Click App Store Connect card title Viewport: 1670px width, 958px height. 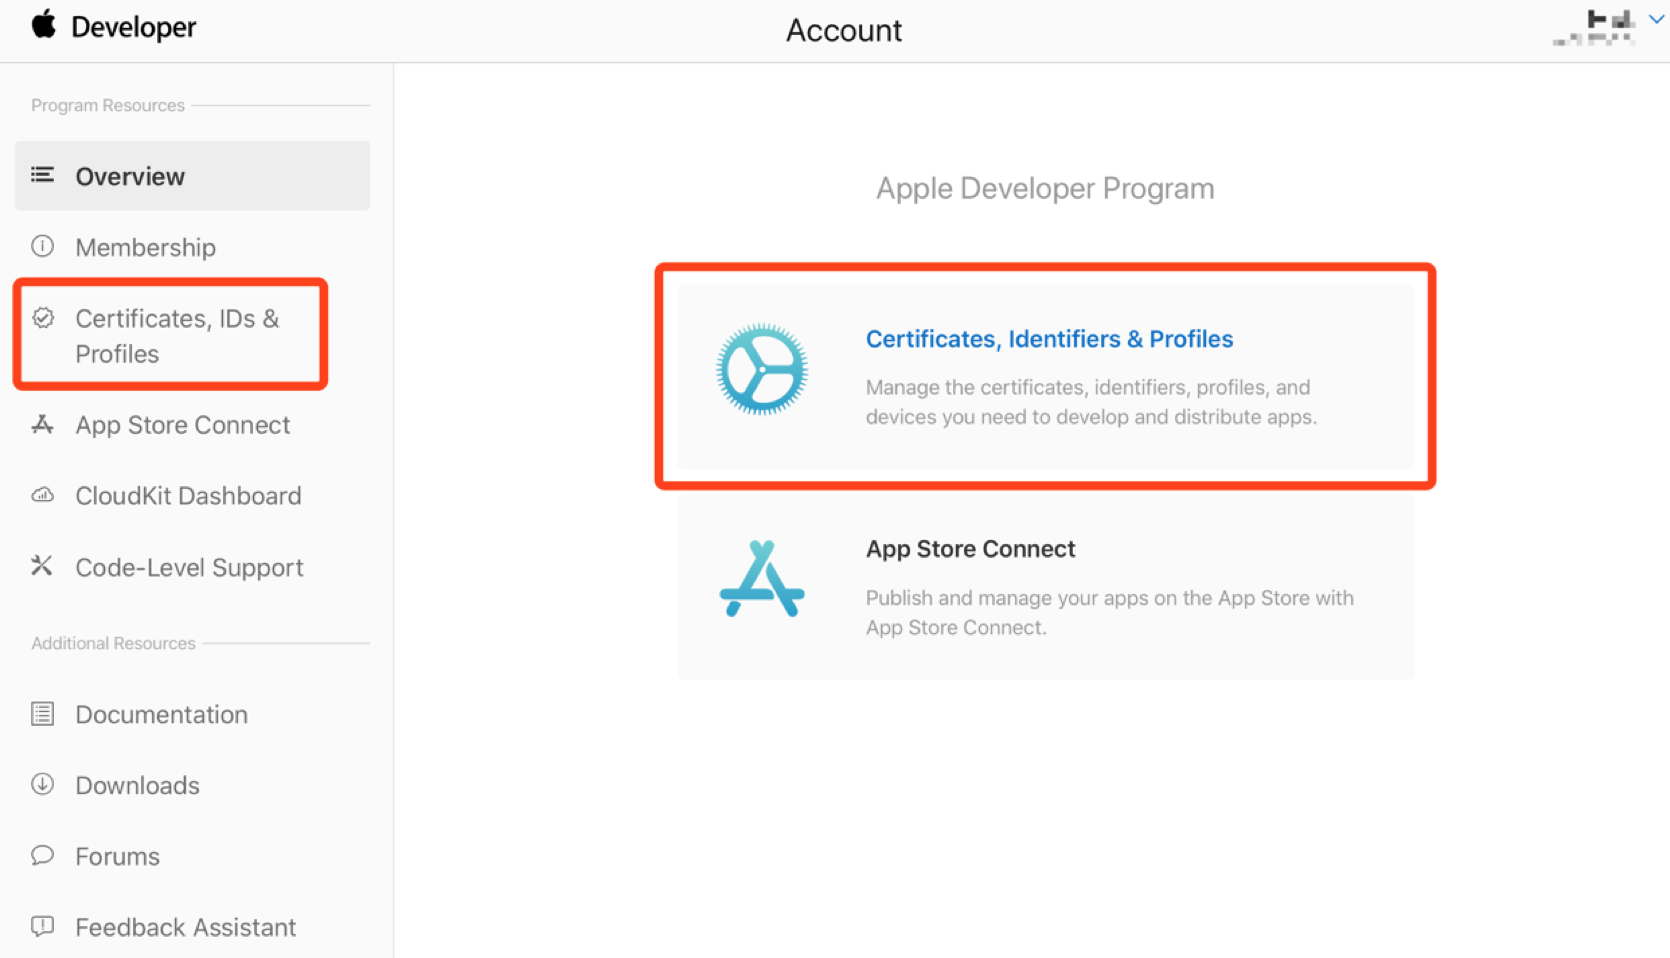pos(970,549)
